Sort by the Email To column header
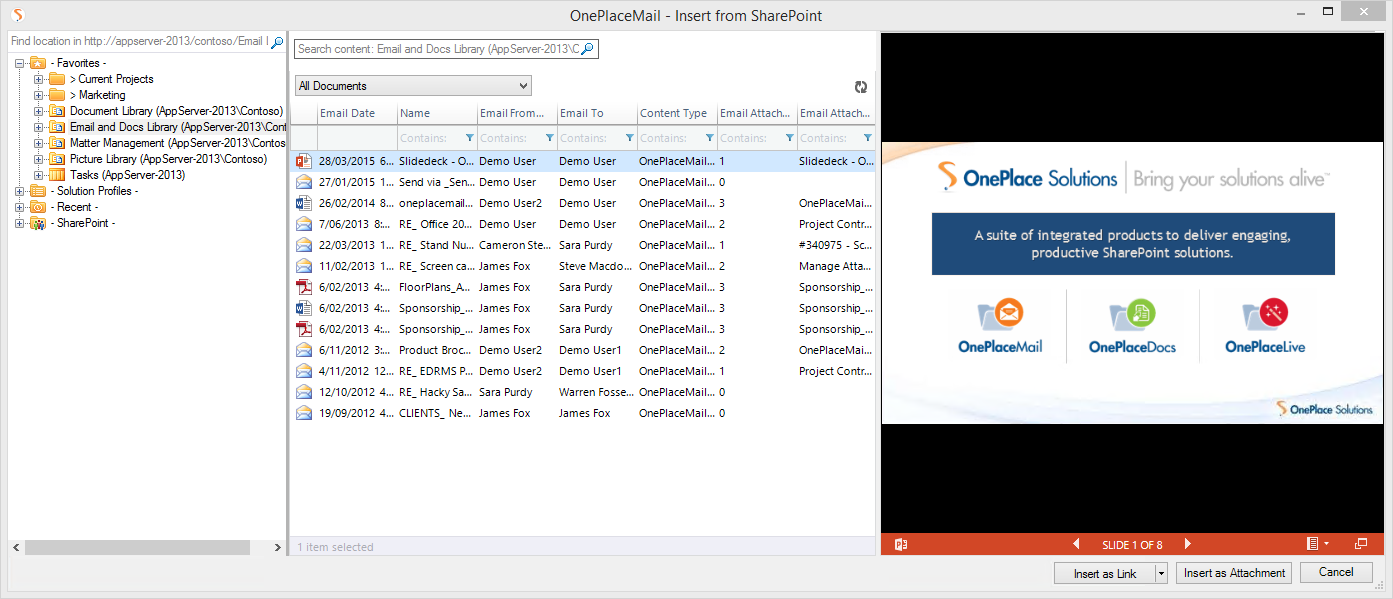Screen dimensions: 1393x599 pyautogui.click(x=597, y=113)
